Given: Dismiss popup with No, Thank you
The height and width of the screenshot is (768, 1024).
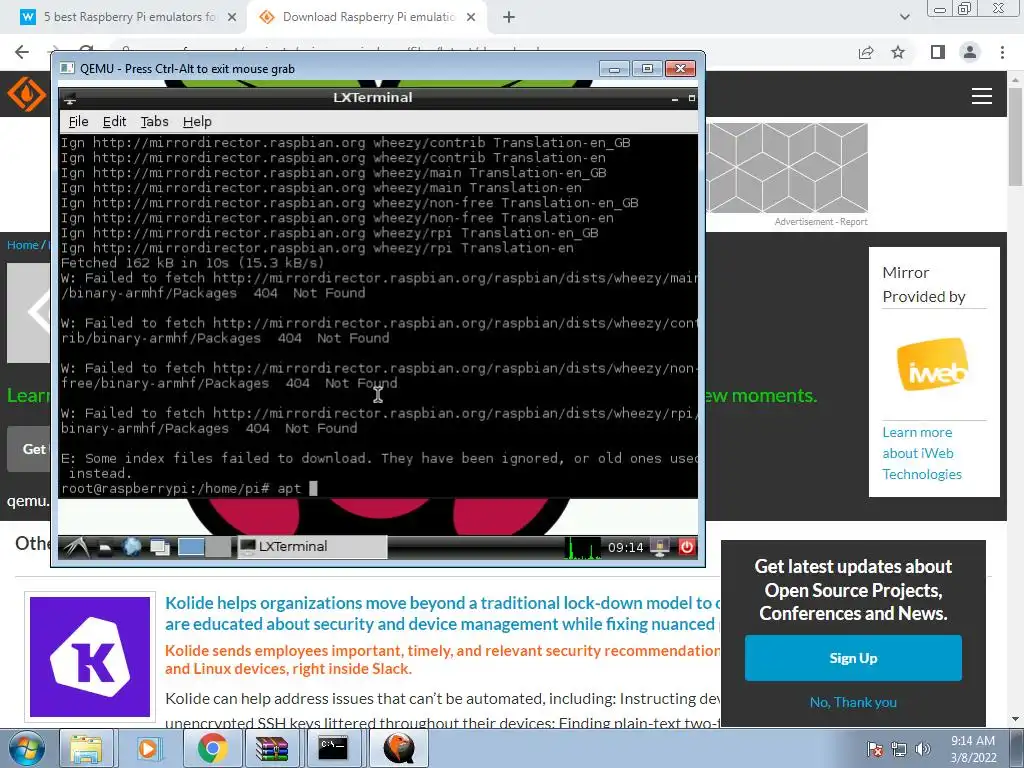Looking at the screenshot, I should pos(853,703).
